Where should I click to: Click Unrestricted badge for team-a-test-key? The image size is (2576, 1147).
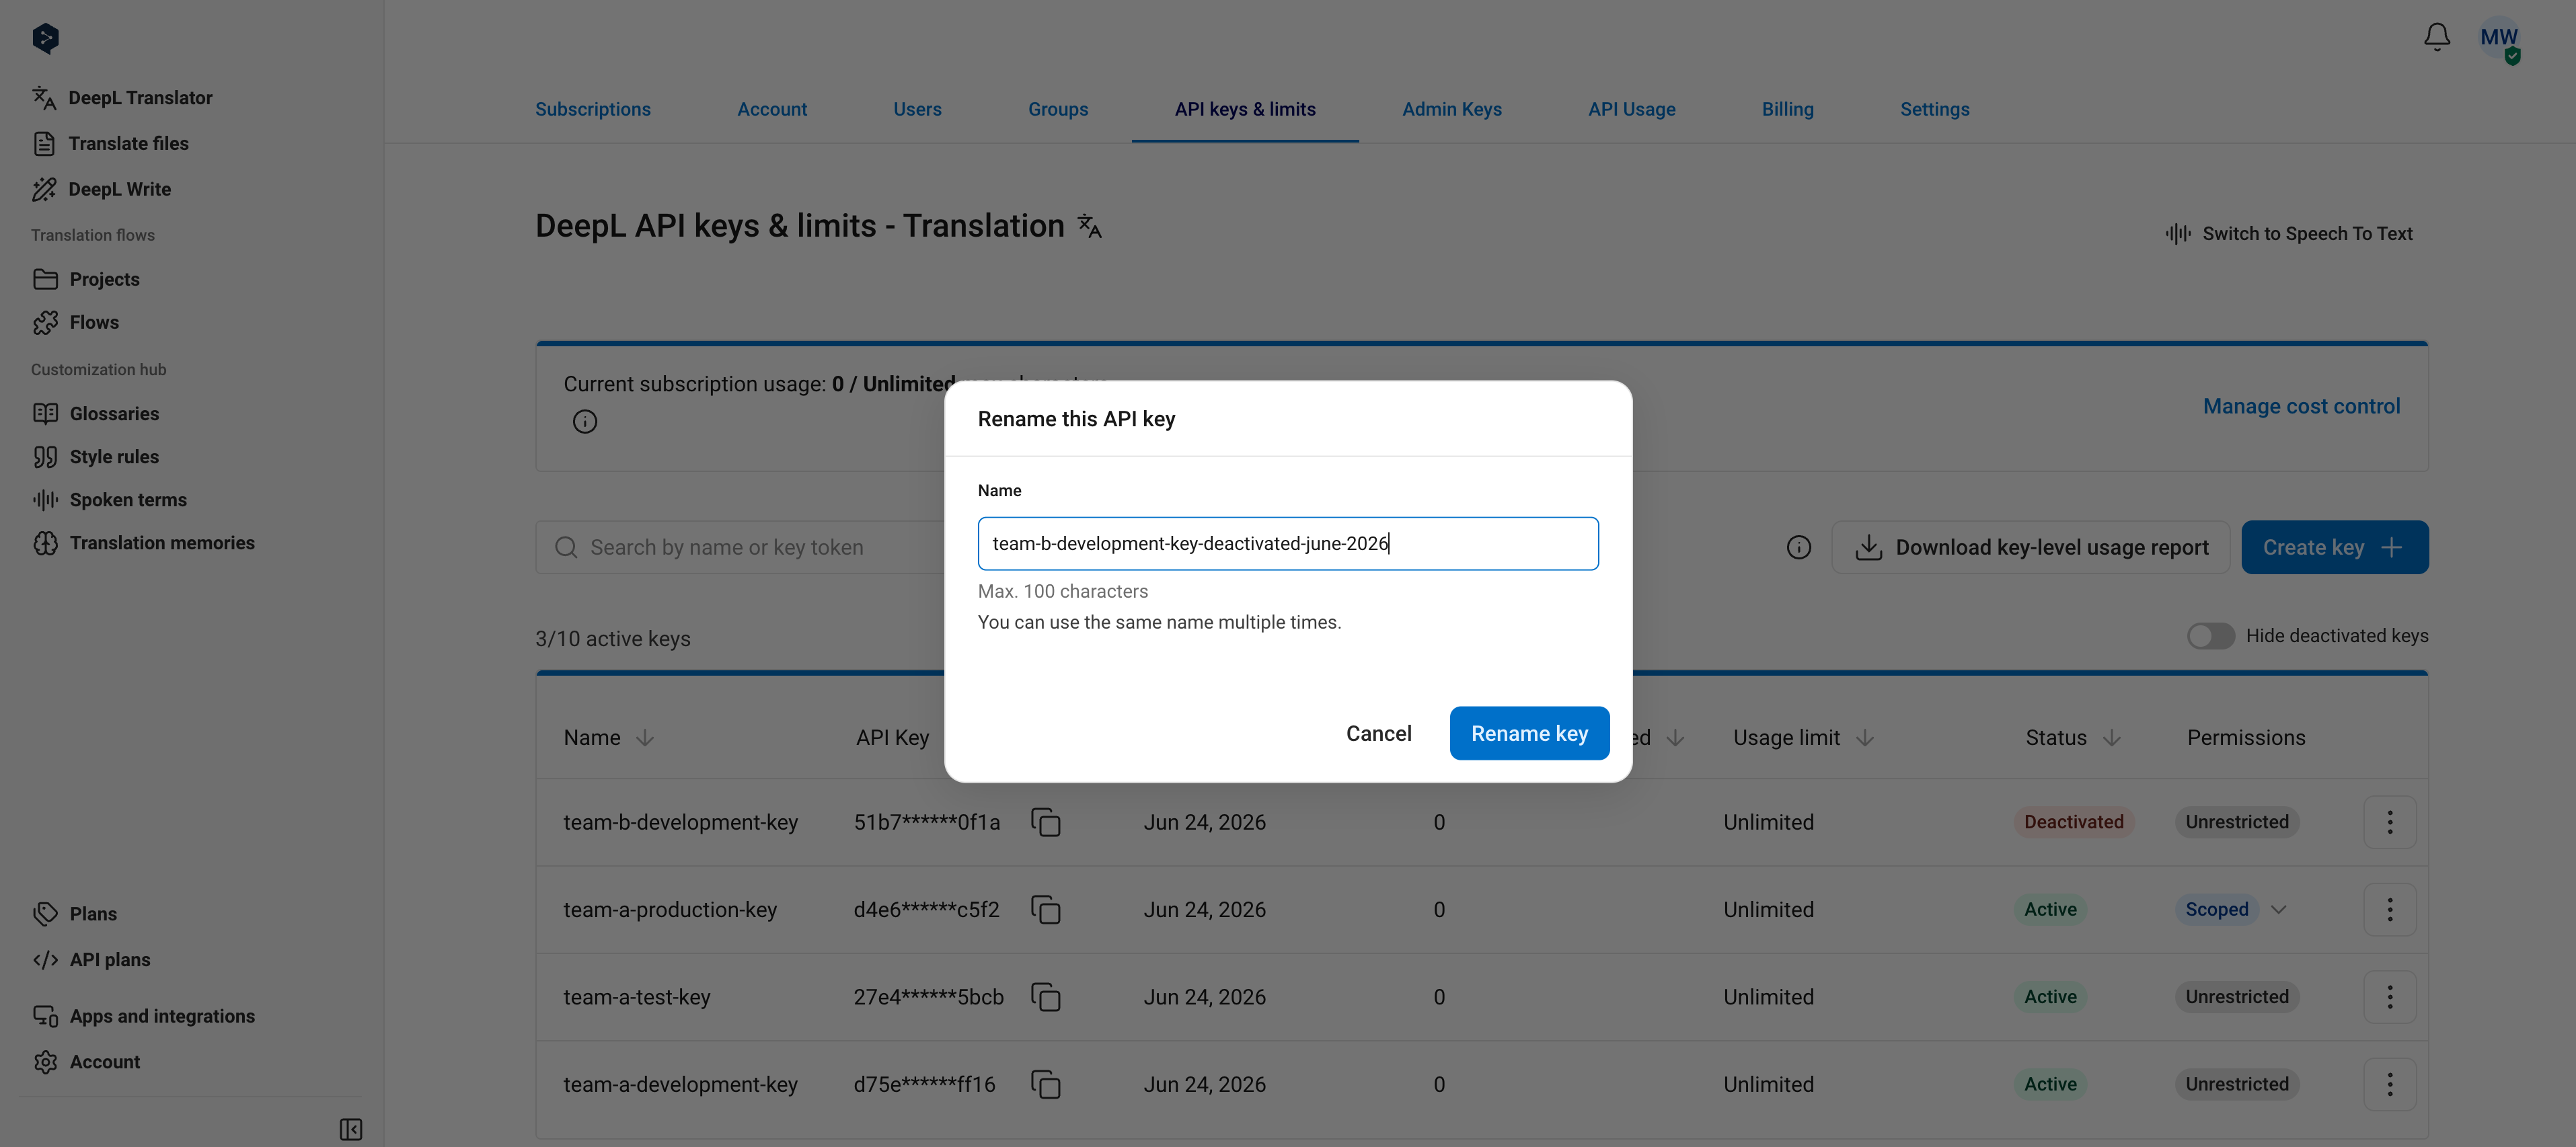pyautogui.click(x=2237, y=997)
